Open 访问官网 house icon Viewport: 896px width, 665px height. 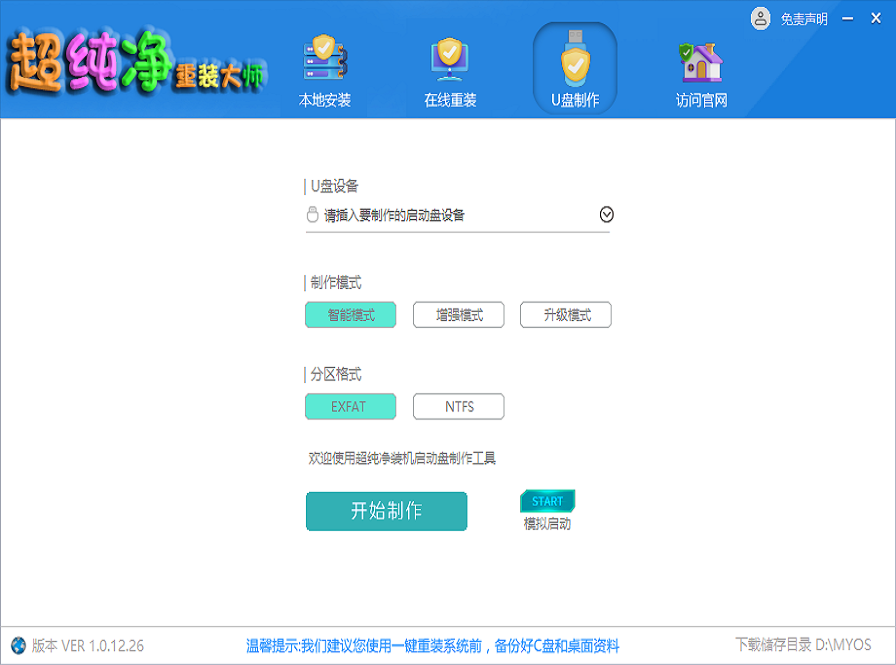tap(701, 62)
